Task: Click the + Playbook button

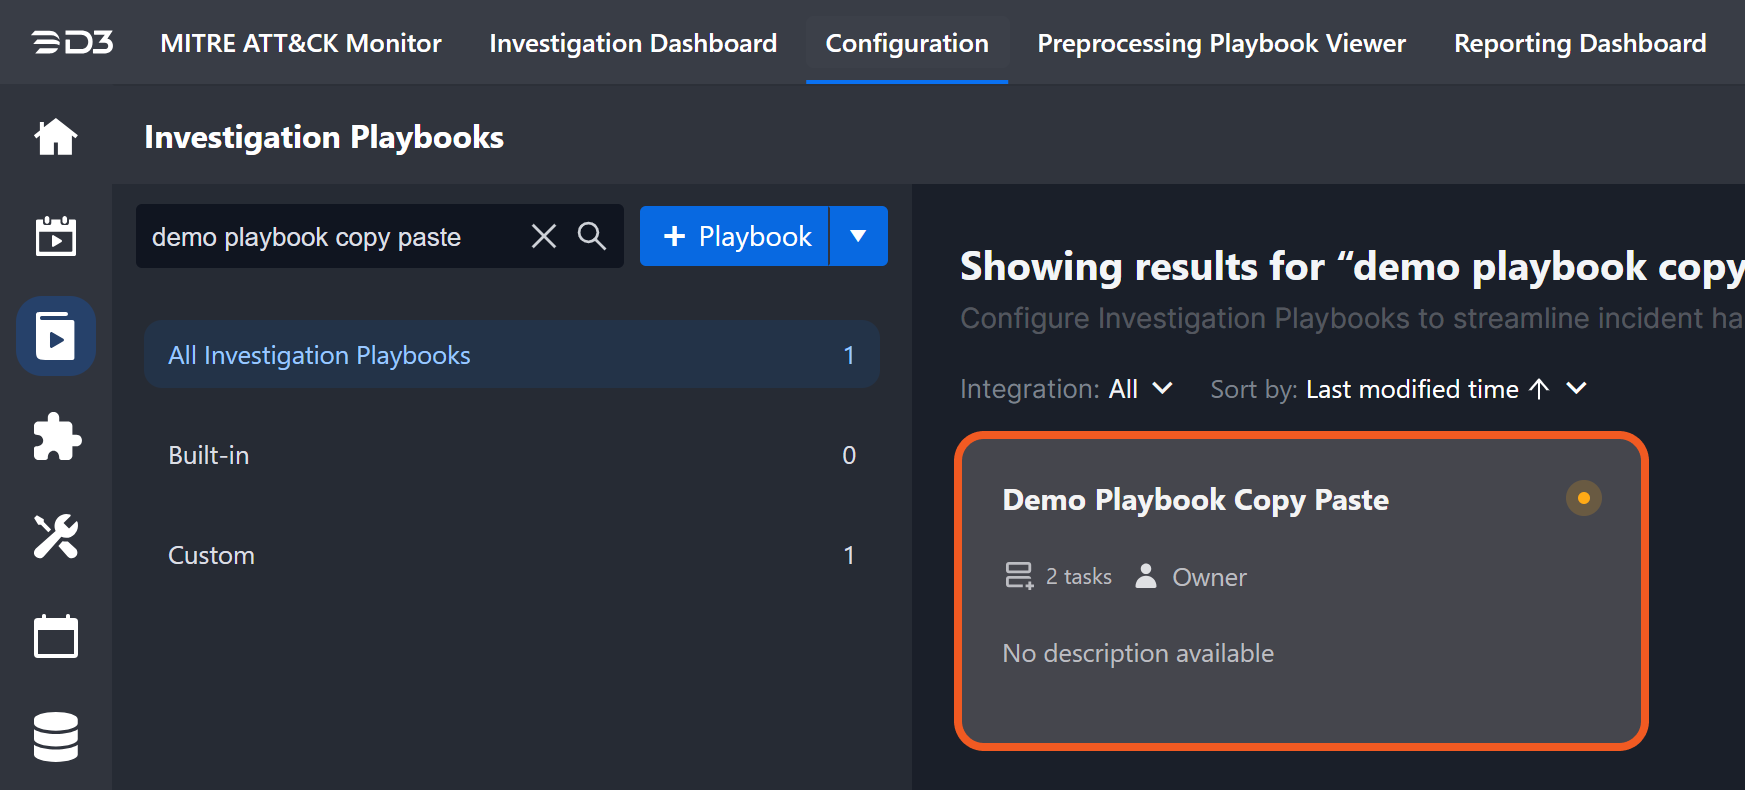Action: (735, 236)
